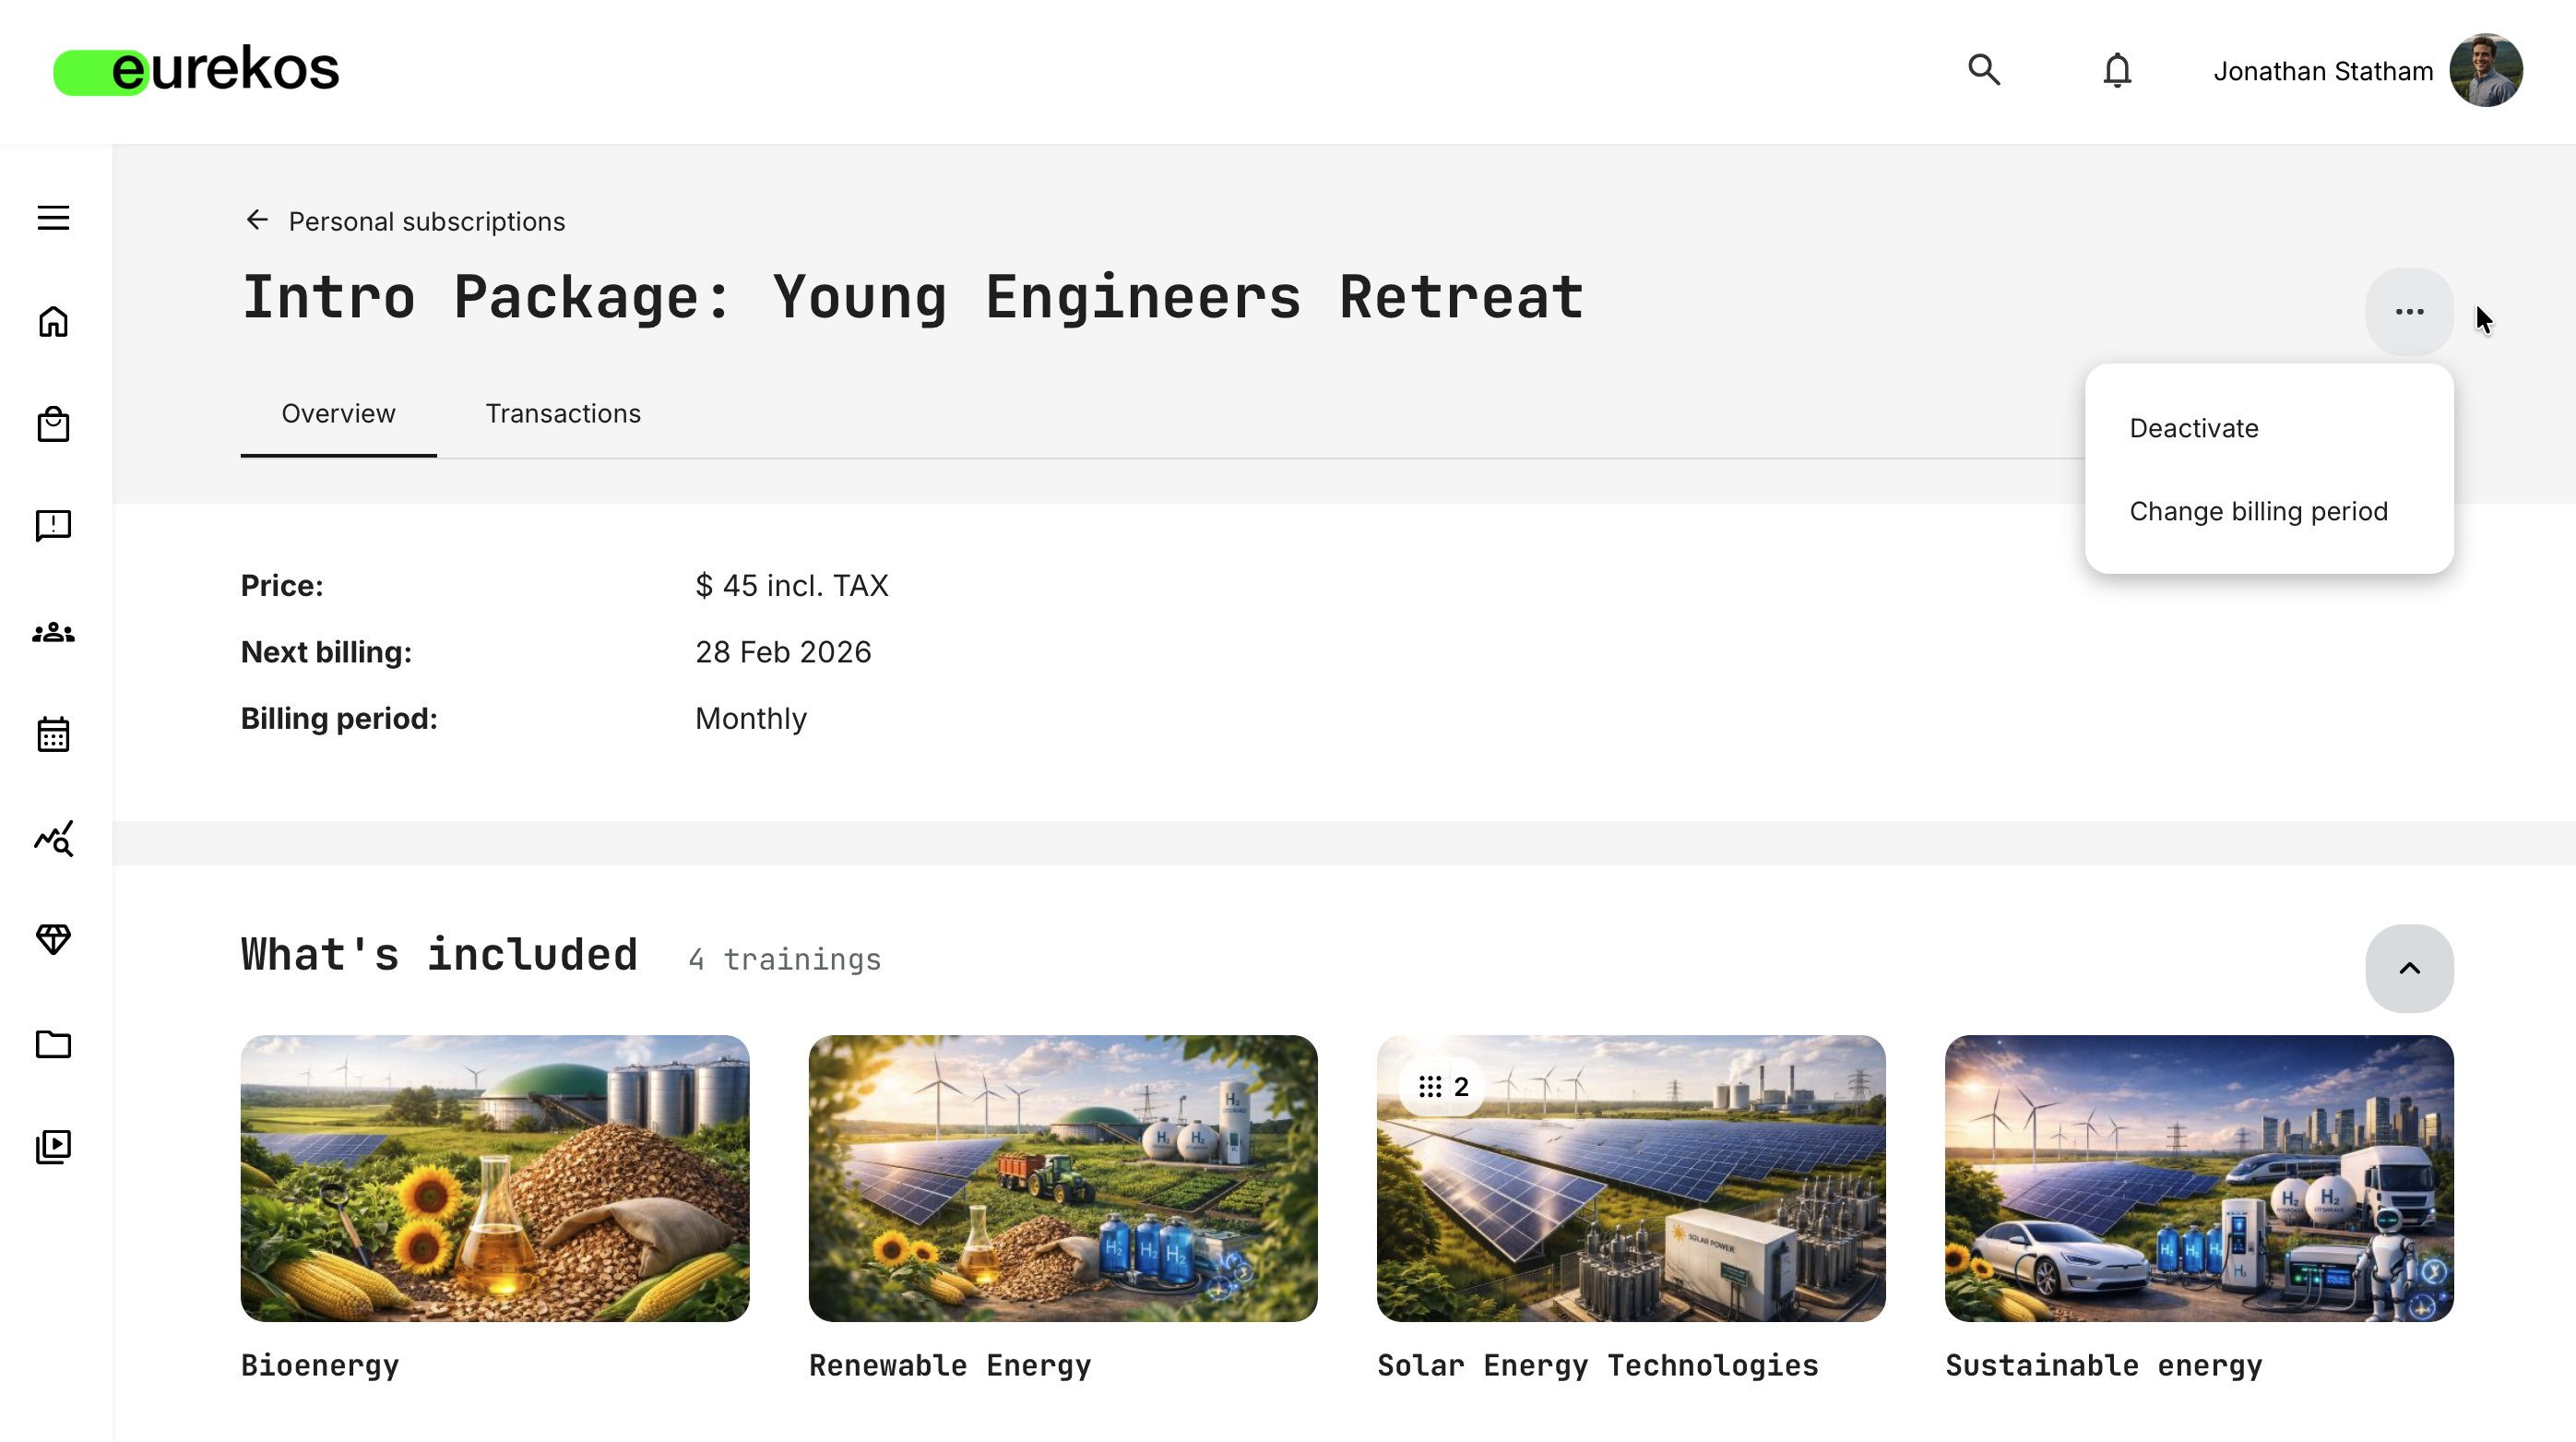
Task: Open the home dashboard icon
Action: click(x=52, y=322)
